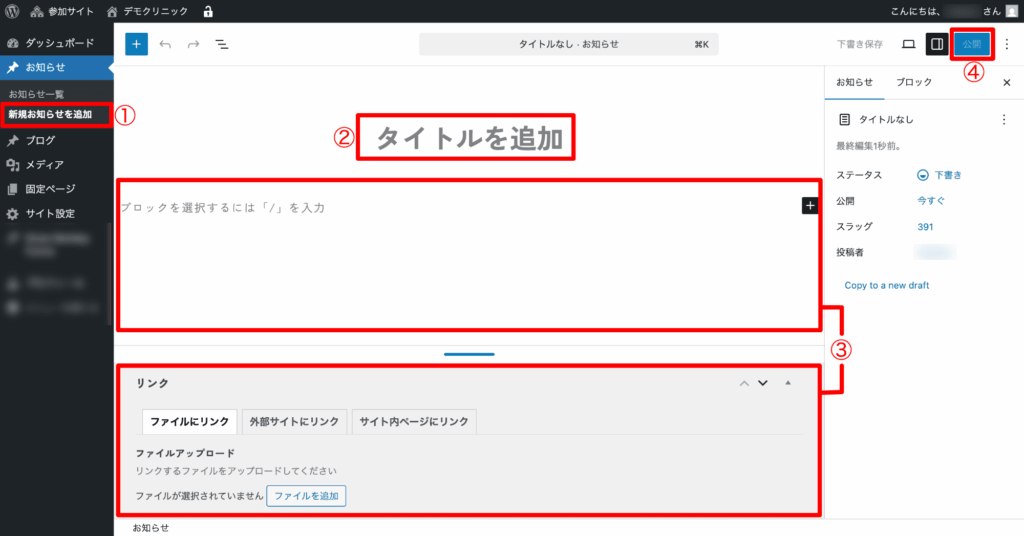The width and height of the screenshot is (1024, 536).
Task: Switch to the ブロック tab in sidebar
Action: coord(914,82)
